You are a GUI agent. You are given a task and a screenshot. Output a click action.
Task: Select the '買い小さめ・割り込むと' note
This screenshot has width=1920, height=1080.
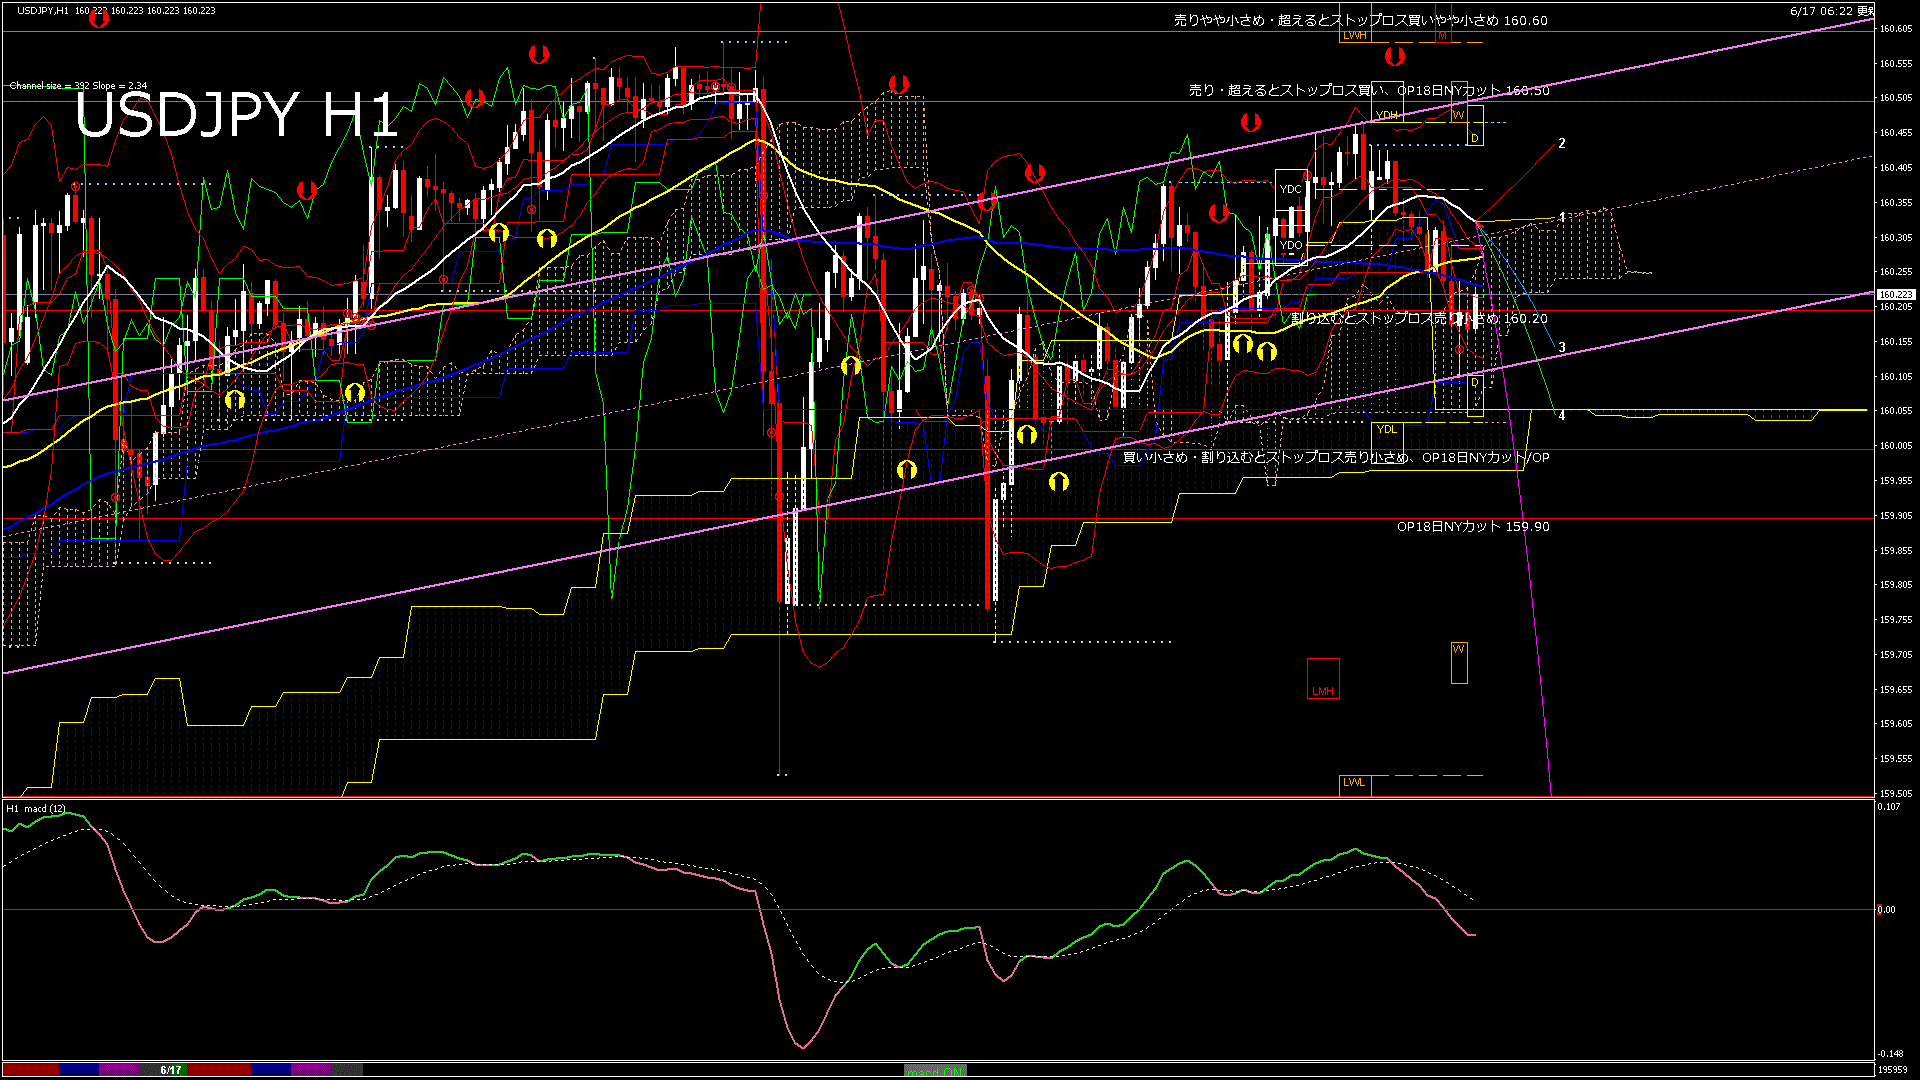coord(1336,457)
